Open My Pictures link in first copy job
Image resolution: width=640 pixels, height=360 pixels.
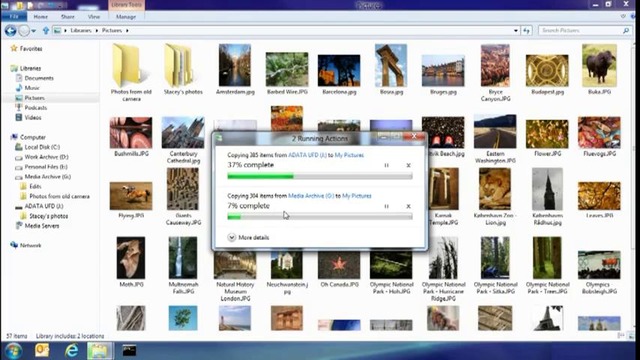[349, 155]
